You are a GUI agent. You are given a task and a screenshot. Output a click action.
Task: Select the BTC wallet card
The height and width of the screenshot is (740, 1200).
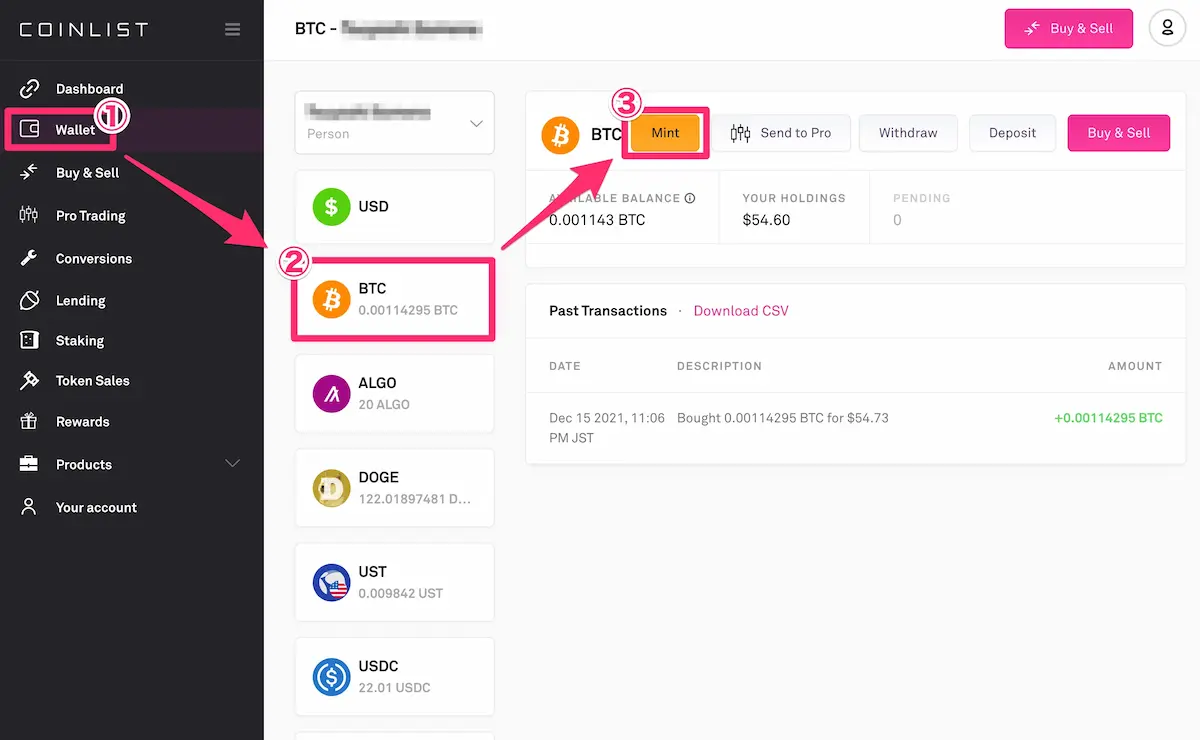pyautogui.click(x=395, y=299)
